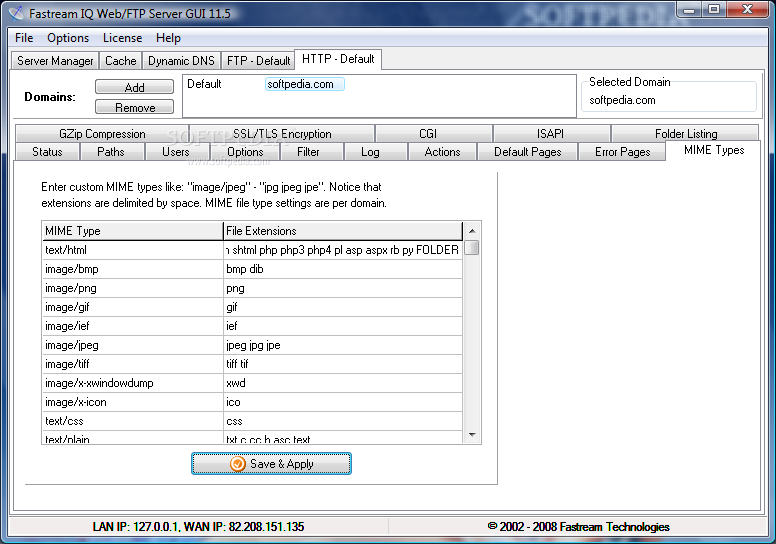The width and height of the screenshot is (776, 544).
Task: Select the image/x-icon cell
Action: click(x=133, y=402)
